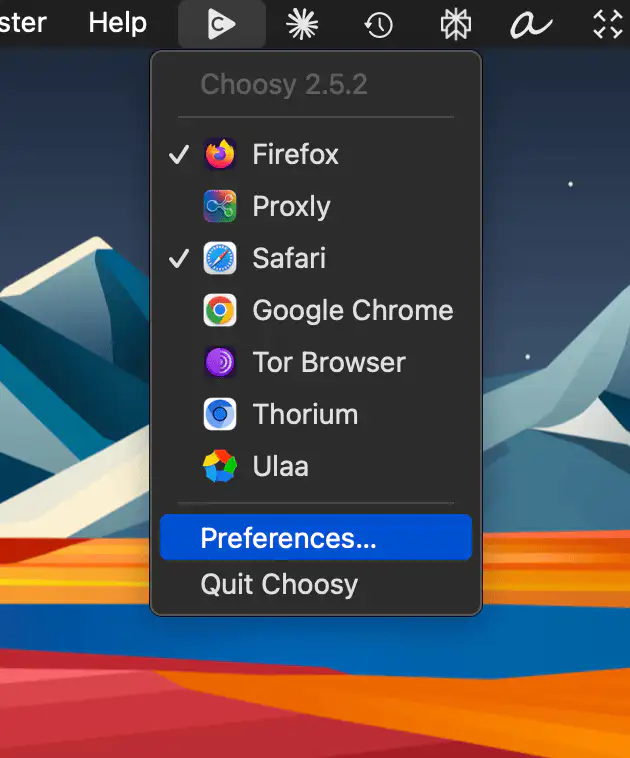This screenshot has height=758, width=630.
Task: Choose Quit Choosy
Action: pyautogui.click(x=279, y=585)
